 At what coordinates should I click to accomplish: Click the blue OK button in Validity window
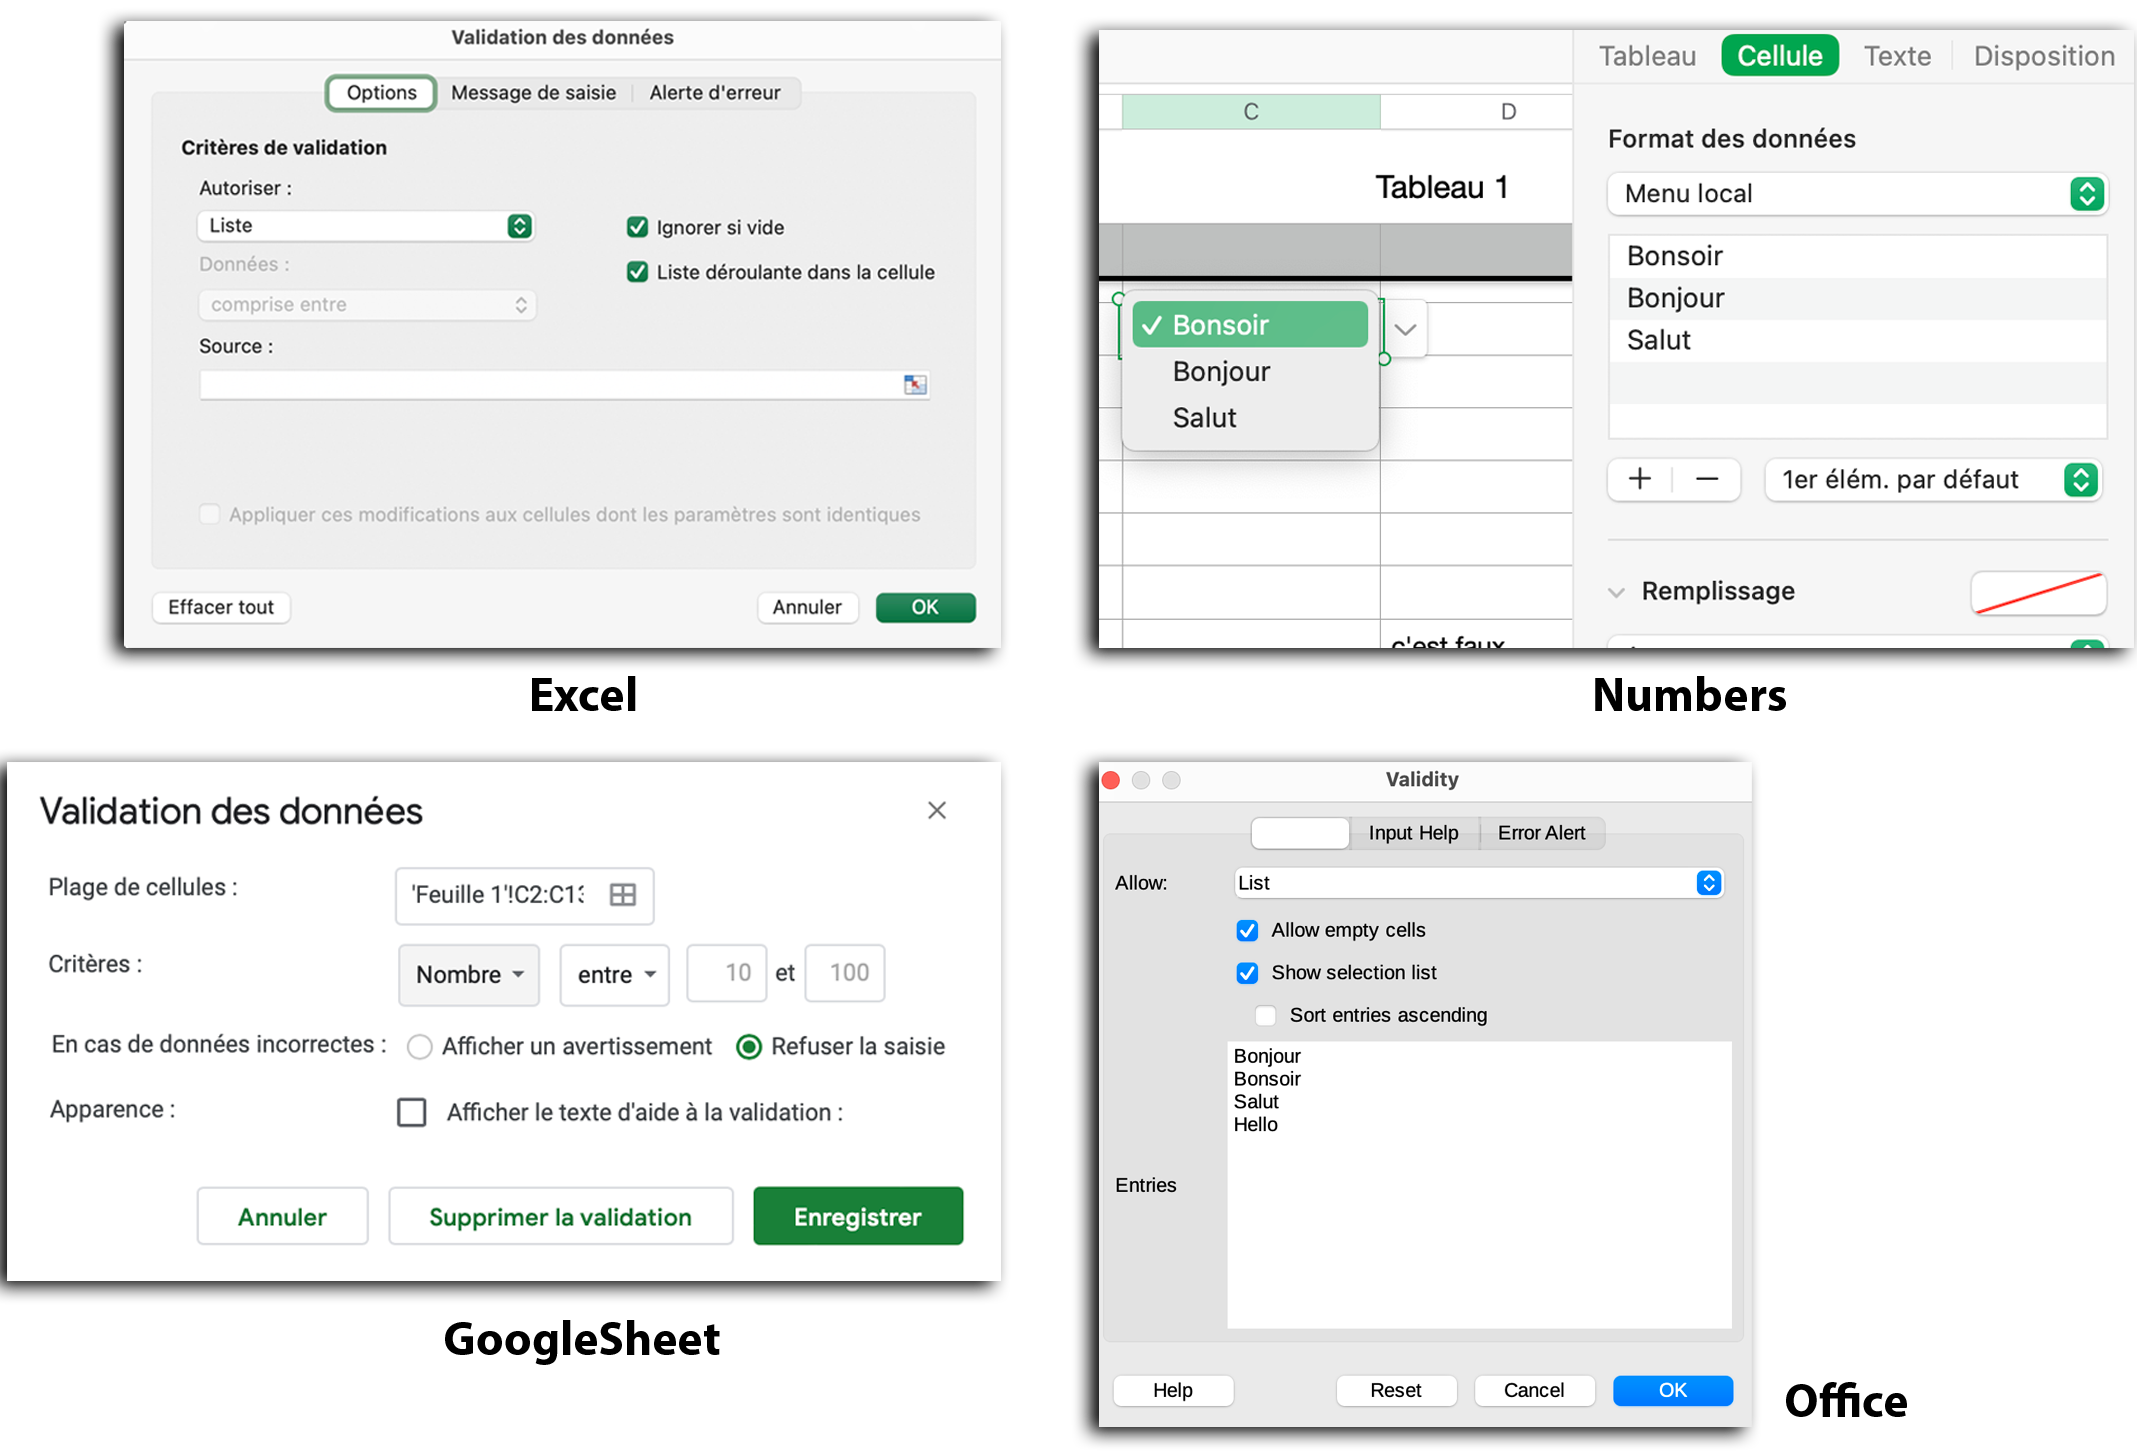click(1672, 1390)
